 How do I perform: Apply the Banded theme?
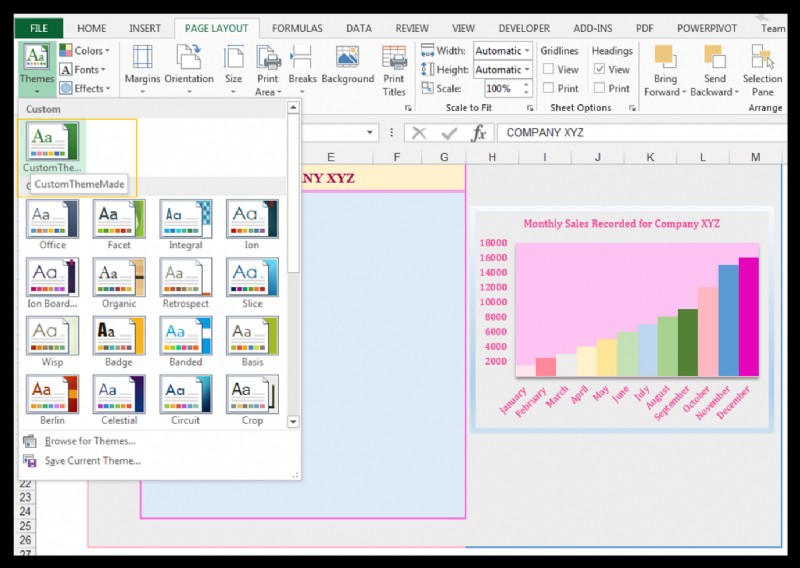(x=186, y=342)
